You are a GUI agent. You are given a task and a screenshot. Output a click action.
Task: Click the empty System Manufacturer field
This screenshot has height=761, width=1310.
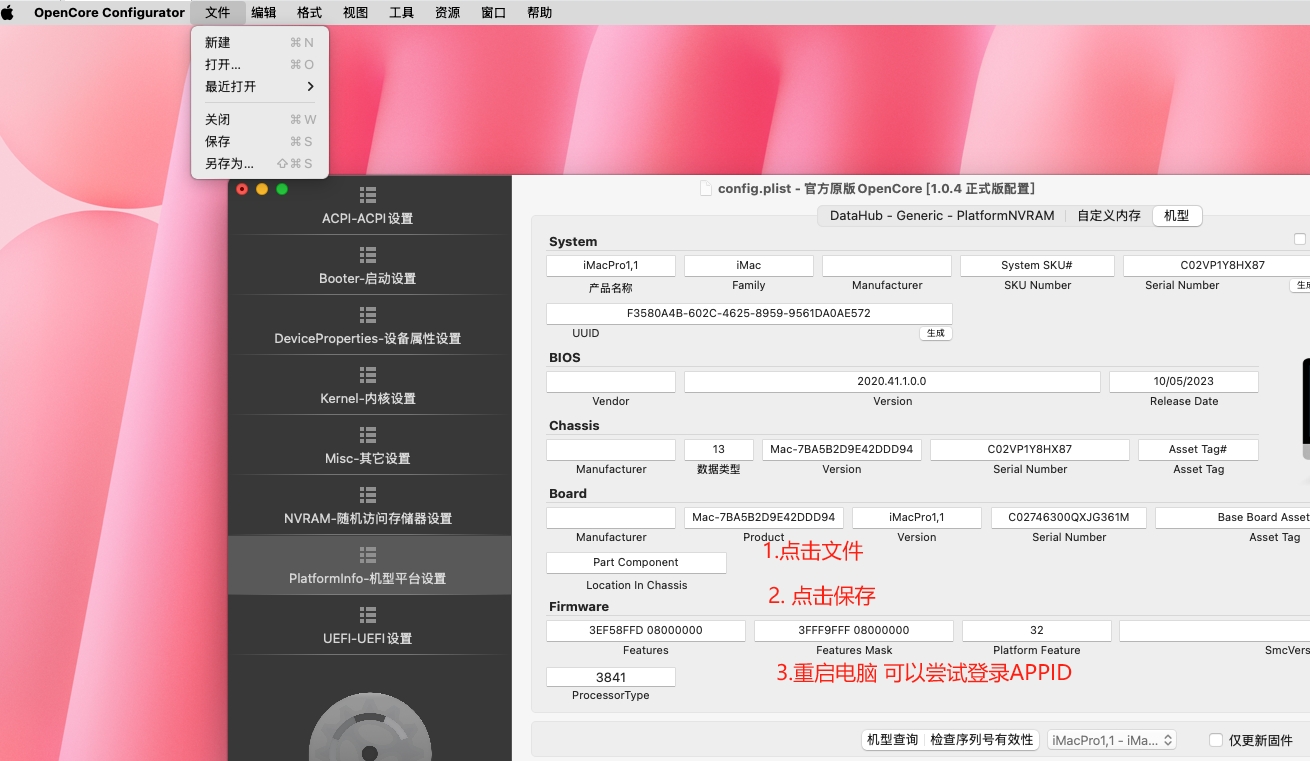887,265
